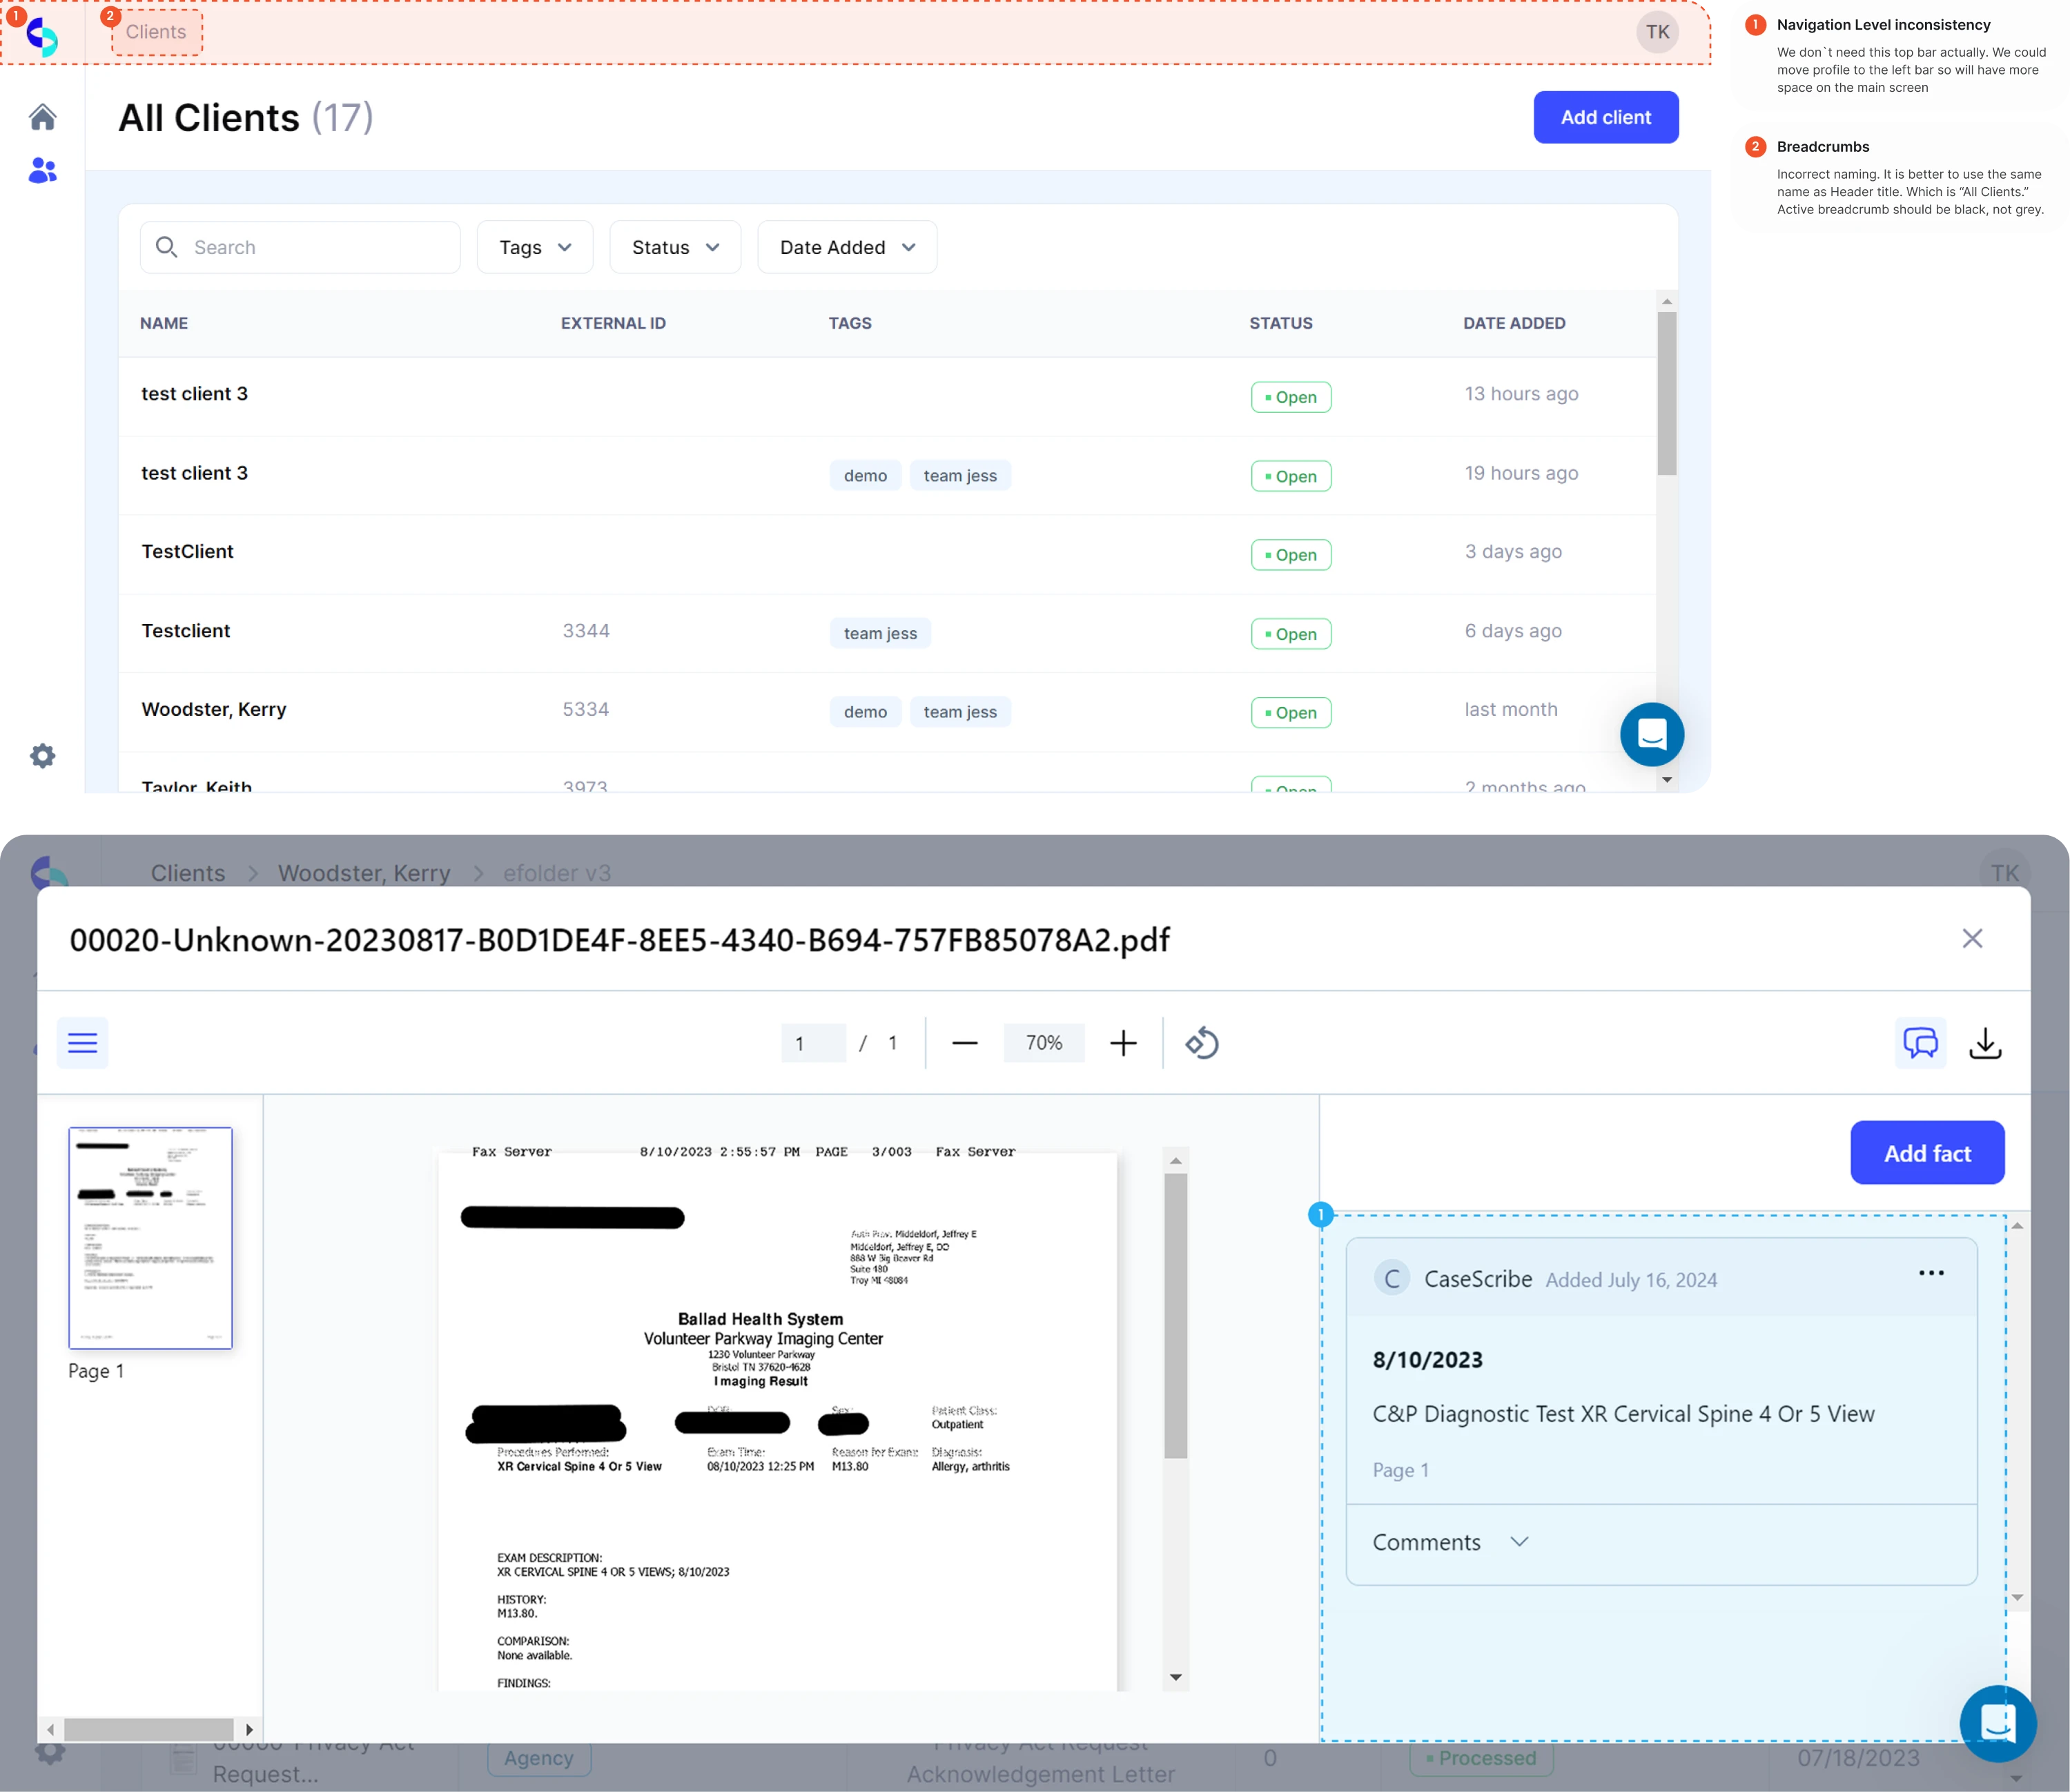The image size is (2070, 1792).
Task: Open the Date Added filter
Action: (846, 247)
